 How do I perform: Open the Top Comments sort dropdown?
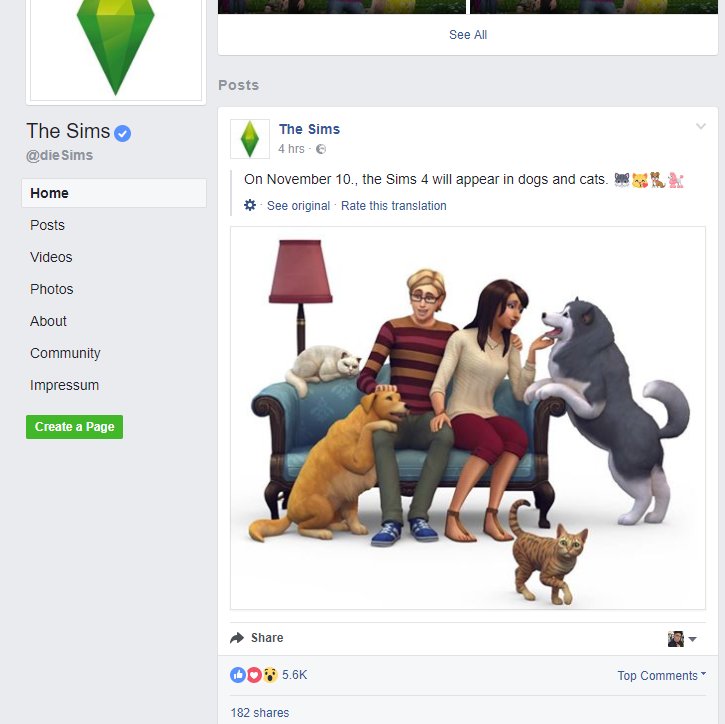coord(662,675)
